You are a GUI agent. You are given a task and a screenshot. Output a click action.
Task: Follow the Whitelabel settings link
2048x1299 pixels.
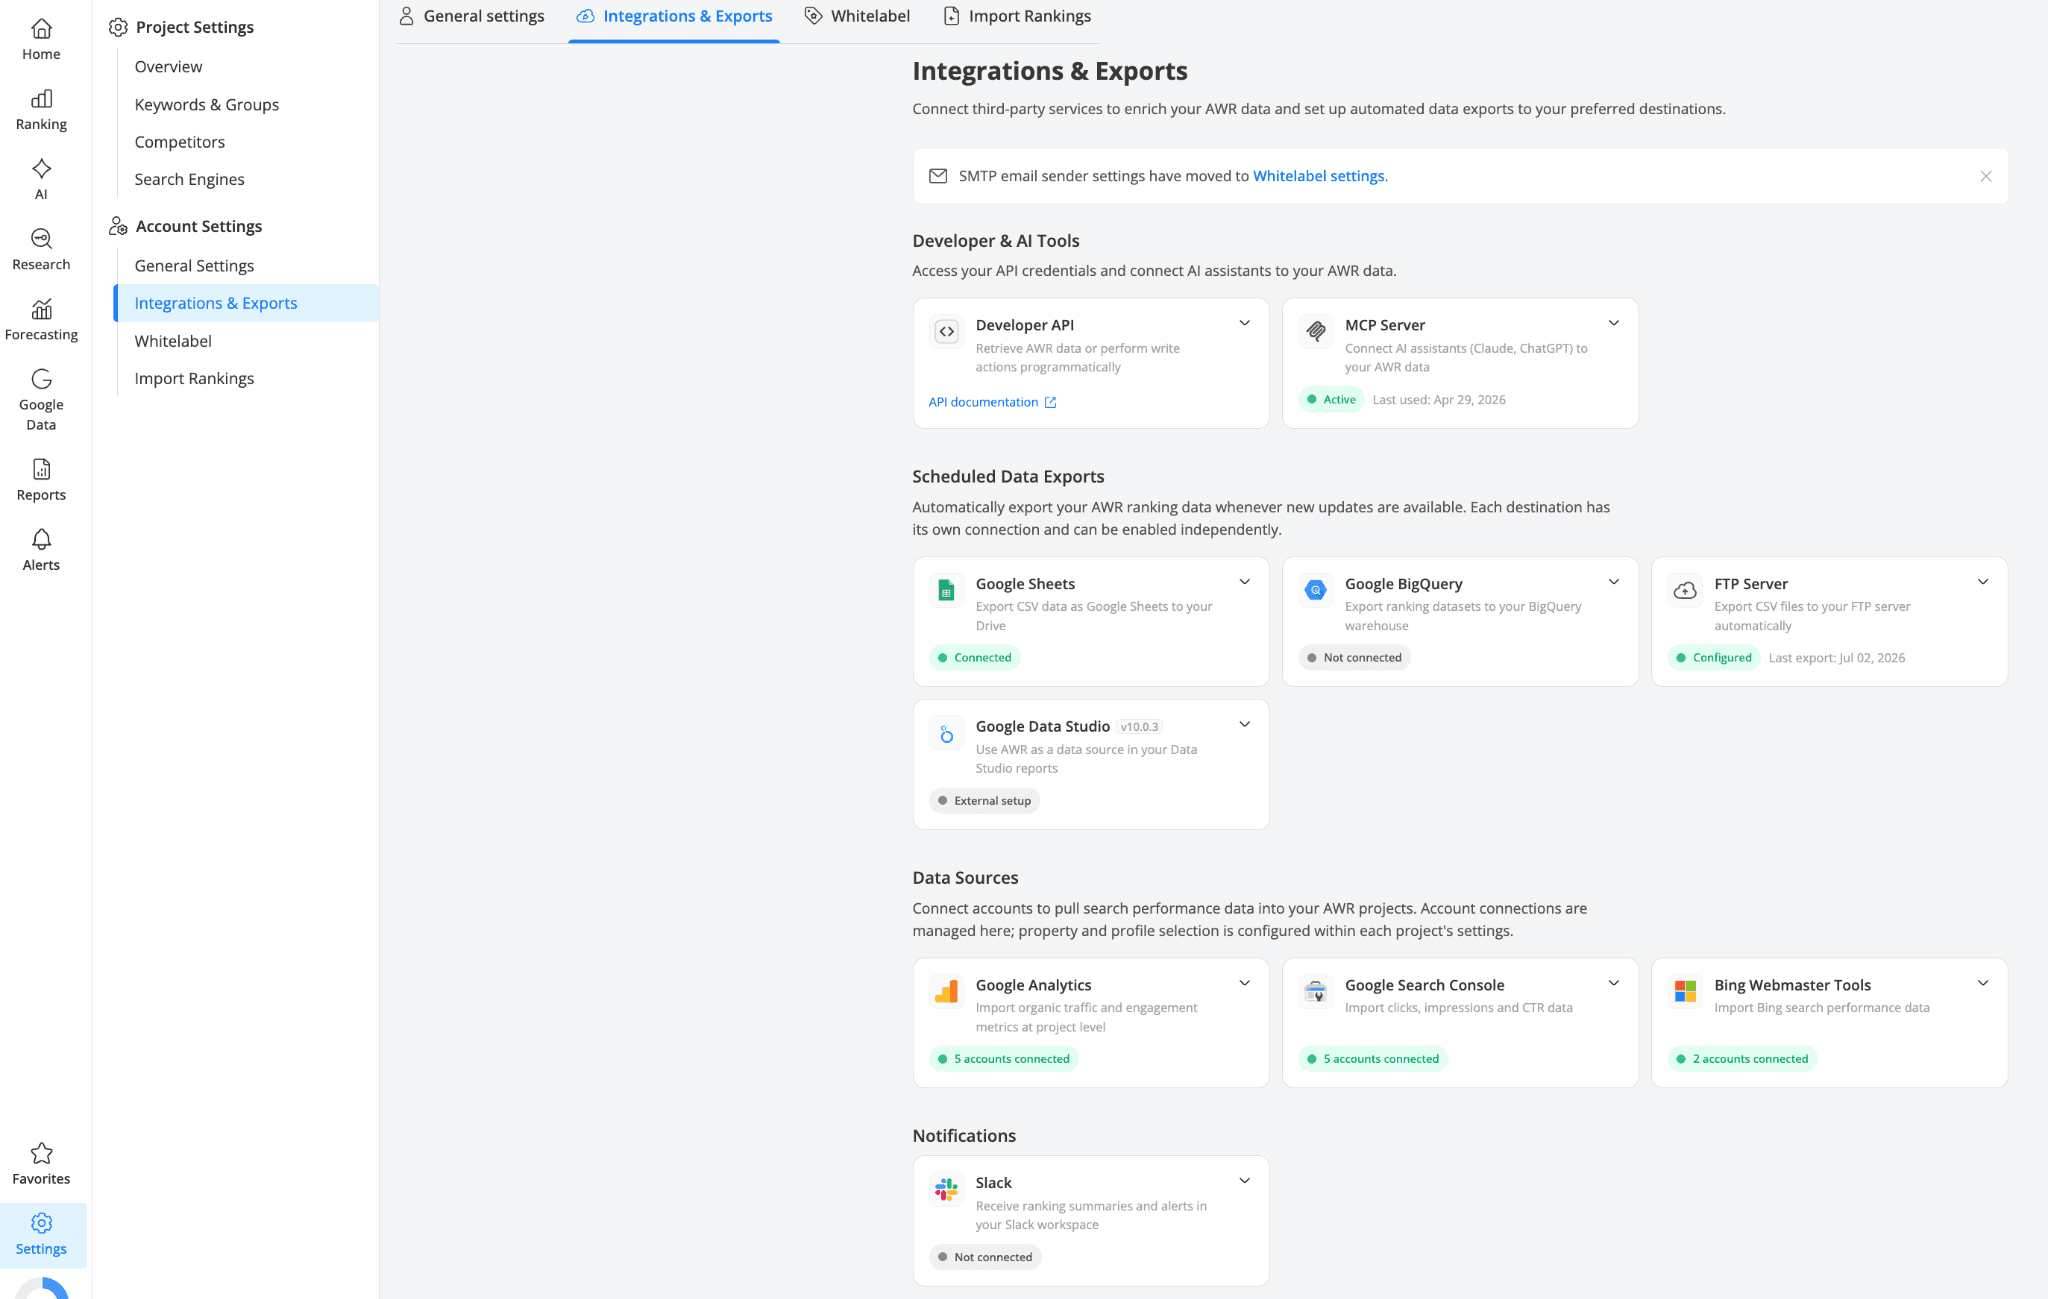pyautogui.click(x=1318, y=176)
